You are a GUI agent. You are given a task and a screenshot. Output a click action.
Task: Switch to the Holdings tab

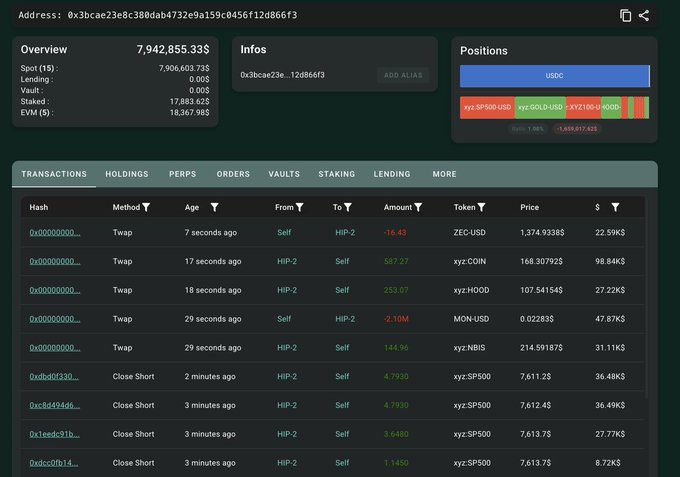(127, 174)
